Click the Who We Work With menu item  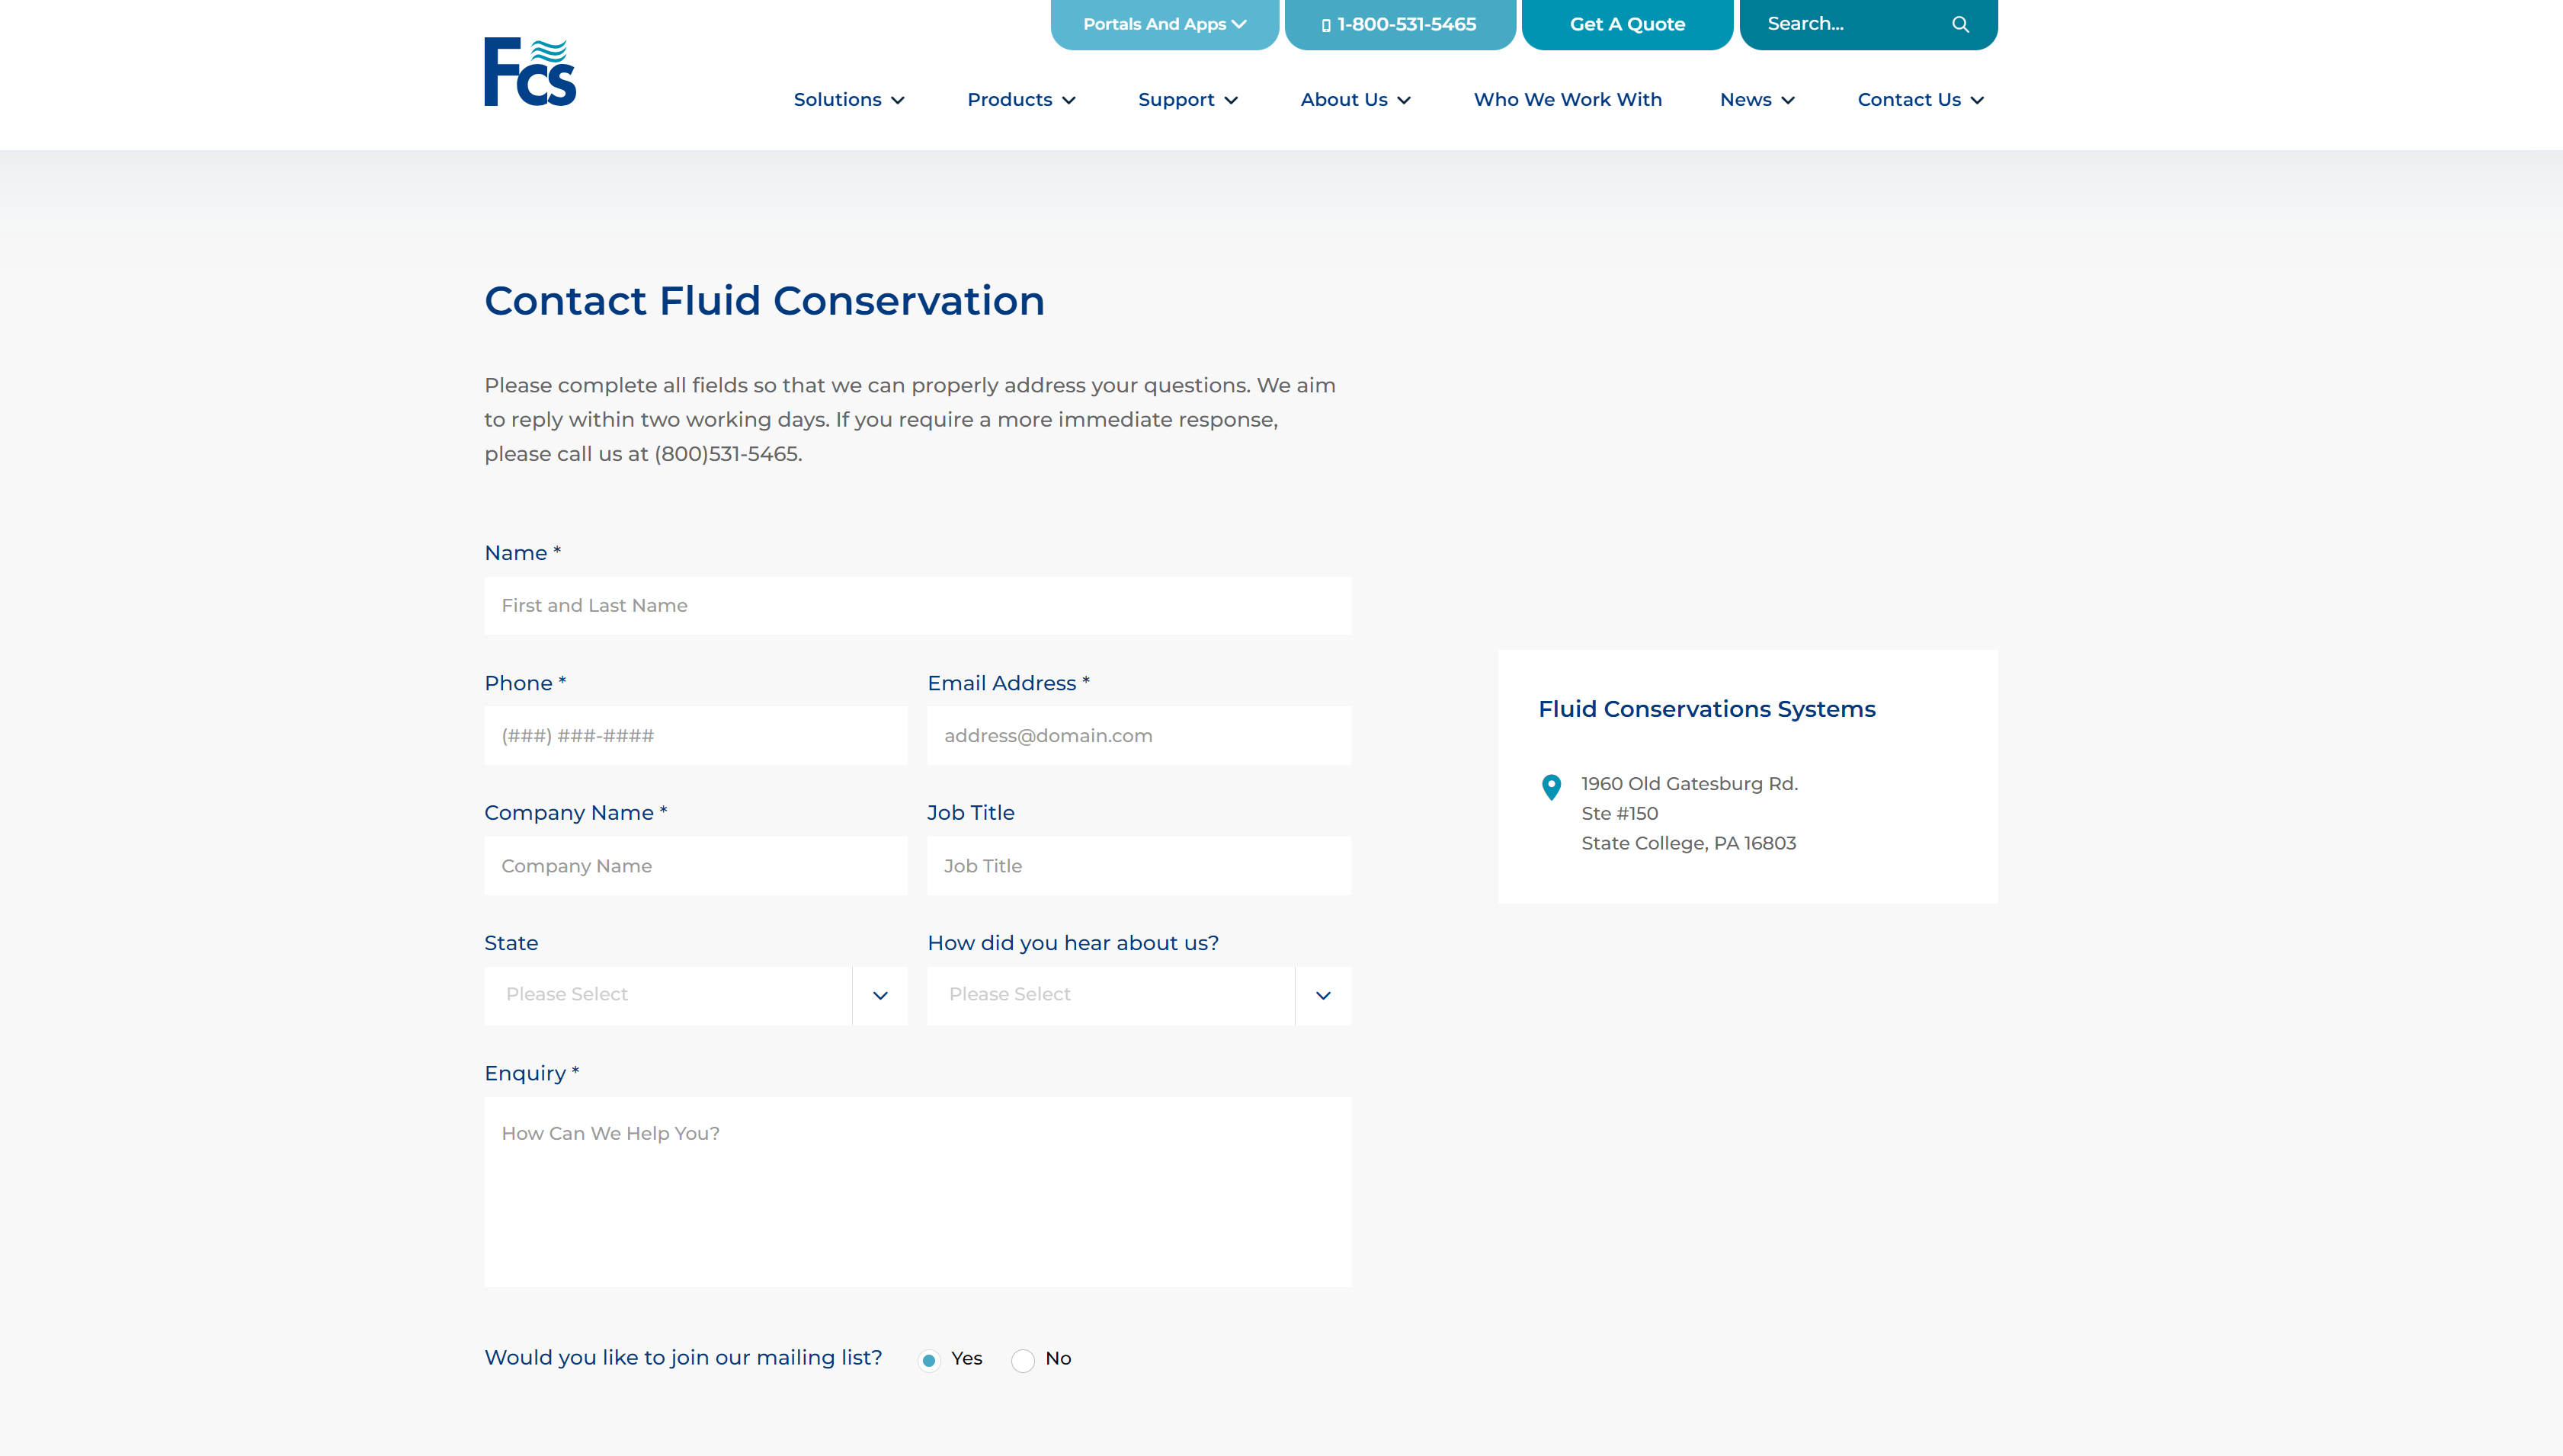click(1567, 98)
